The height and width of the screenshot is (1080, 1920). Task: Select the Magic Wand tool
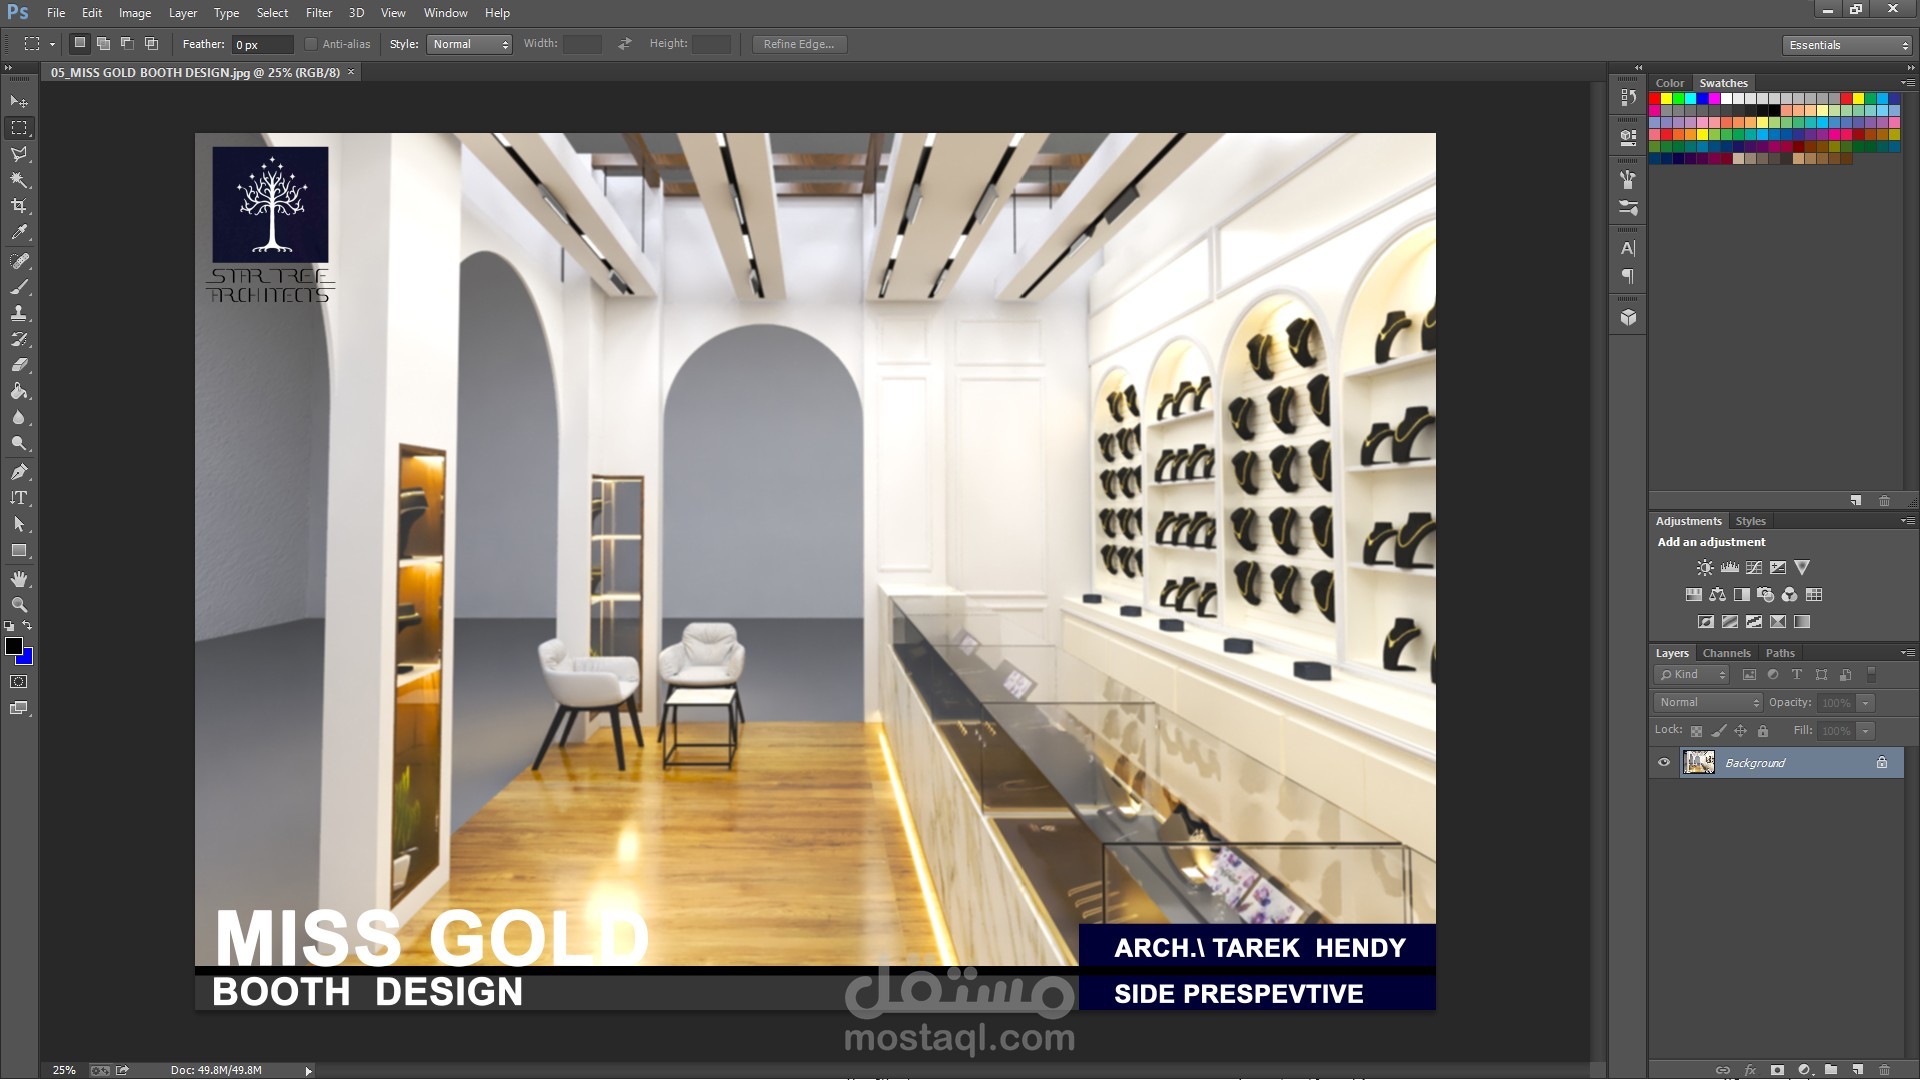coord(19,180)
